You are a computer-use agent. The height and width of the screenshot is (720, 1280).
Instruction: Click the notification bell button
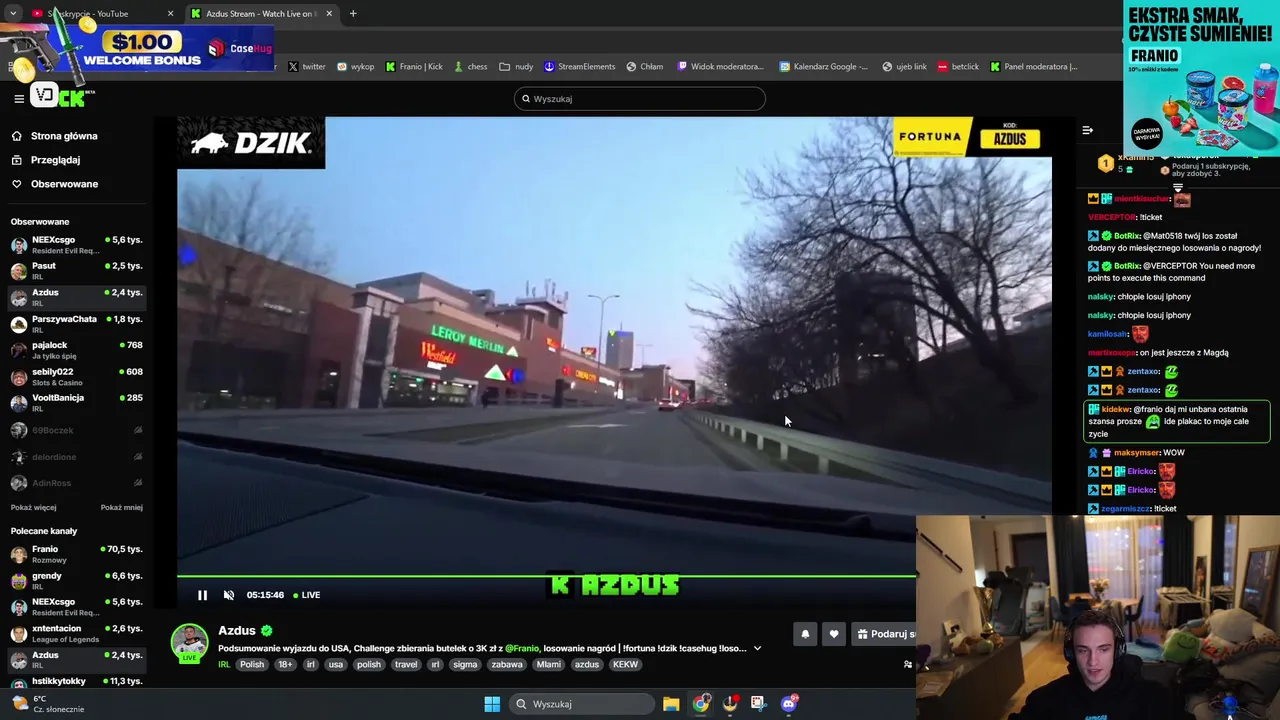[805, 634]
